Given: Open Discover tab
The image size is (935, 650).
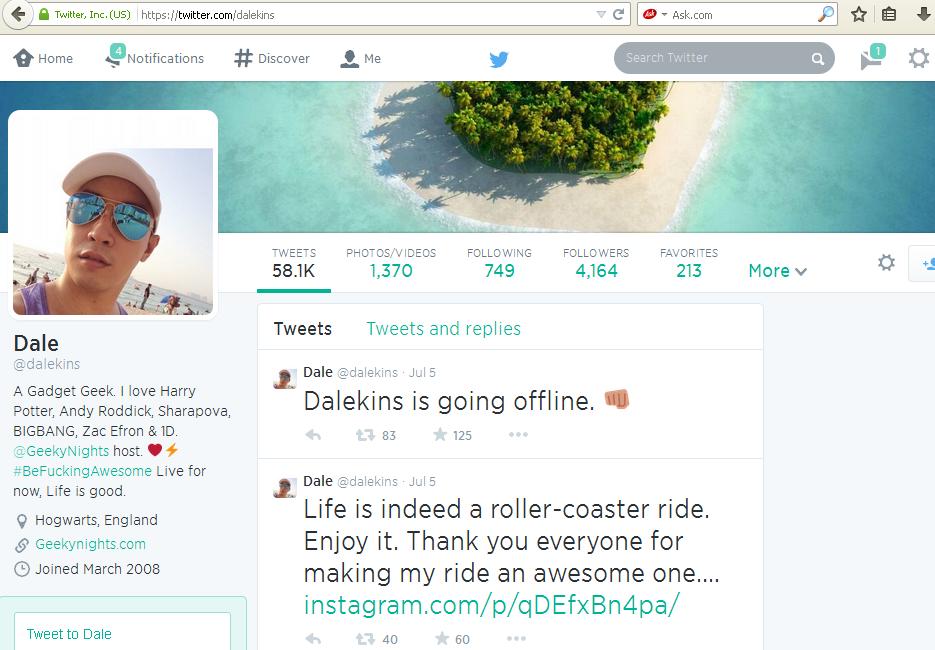Looking at the screenshot, I should pos(272,58).
